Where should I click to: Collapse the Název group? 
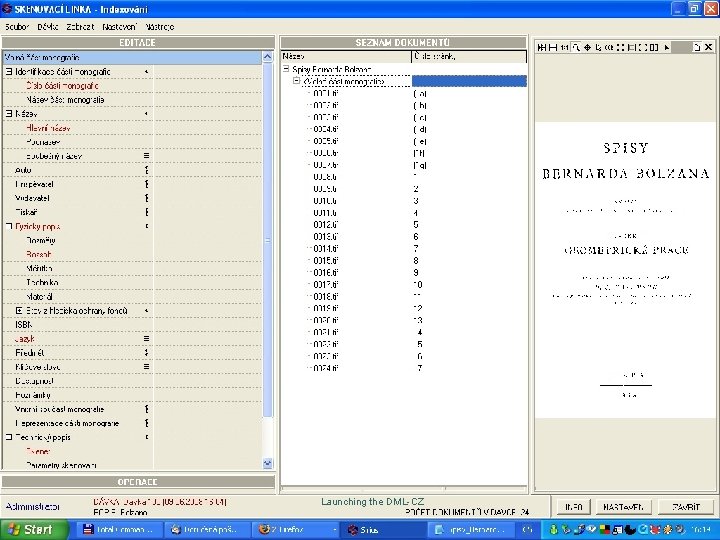pos(9,113)
